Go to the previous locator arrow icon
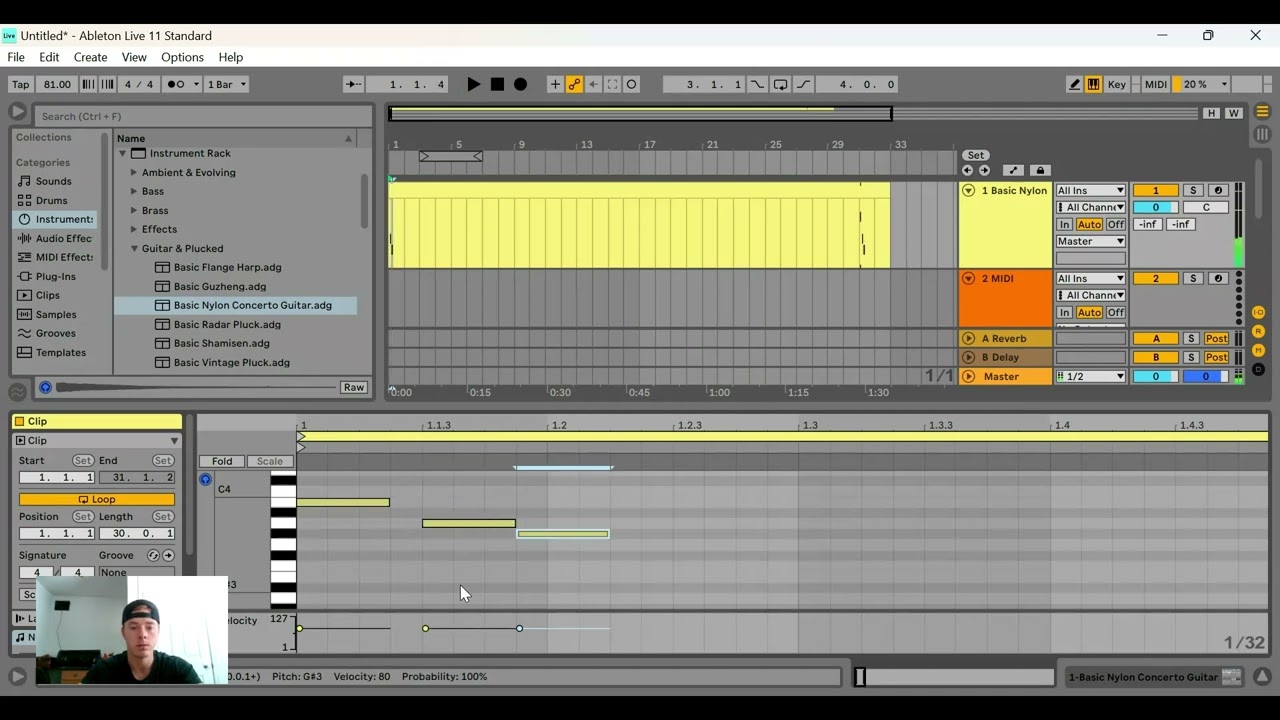This screenshot has width=1280, height=720. (967, 170)
